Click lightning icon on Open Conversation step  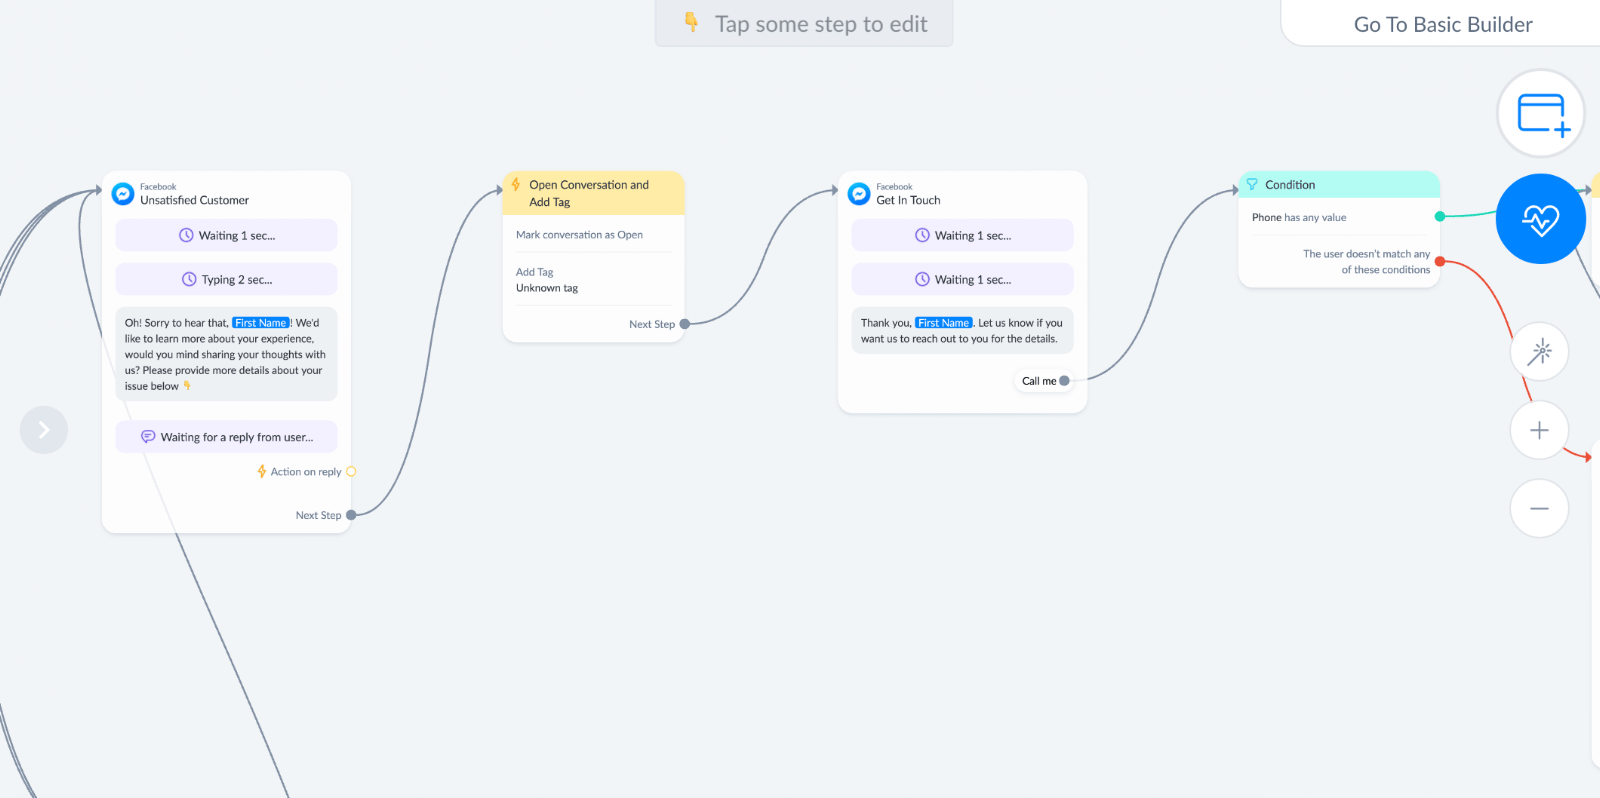(x=516, y=185)
